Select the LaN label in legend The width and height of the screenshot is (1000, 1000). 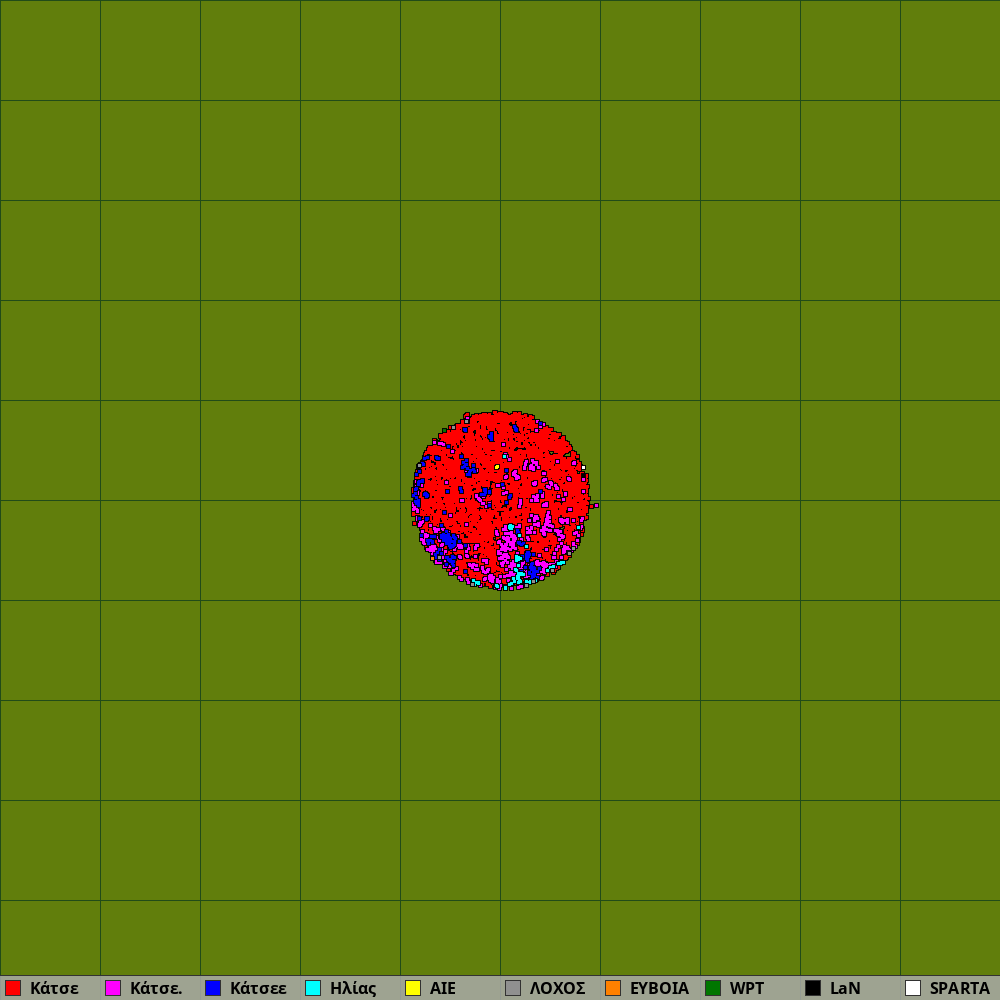[x=845, y=989]
